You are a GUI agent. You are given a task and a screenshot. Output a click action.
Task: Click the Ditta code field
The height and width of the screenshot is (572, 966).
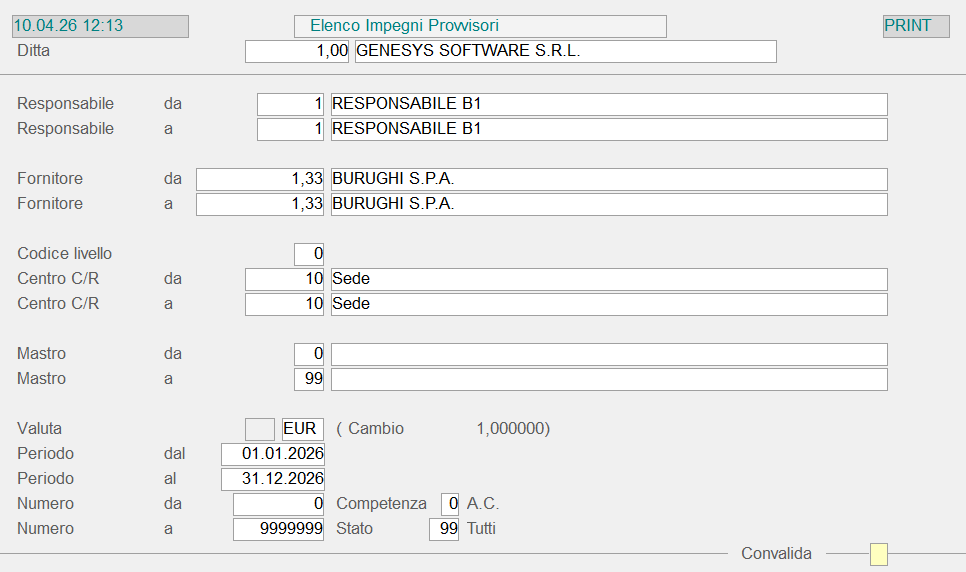coord(297,51)
